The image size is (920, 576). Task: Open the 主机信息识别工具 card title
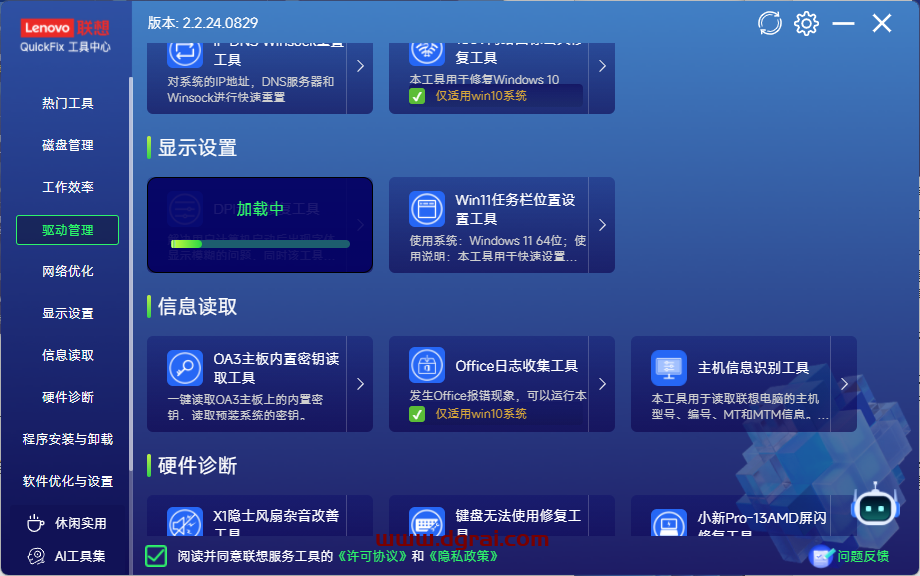753,368
